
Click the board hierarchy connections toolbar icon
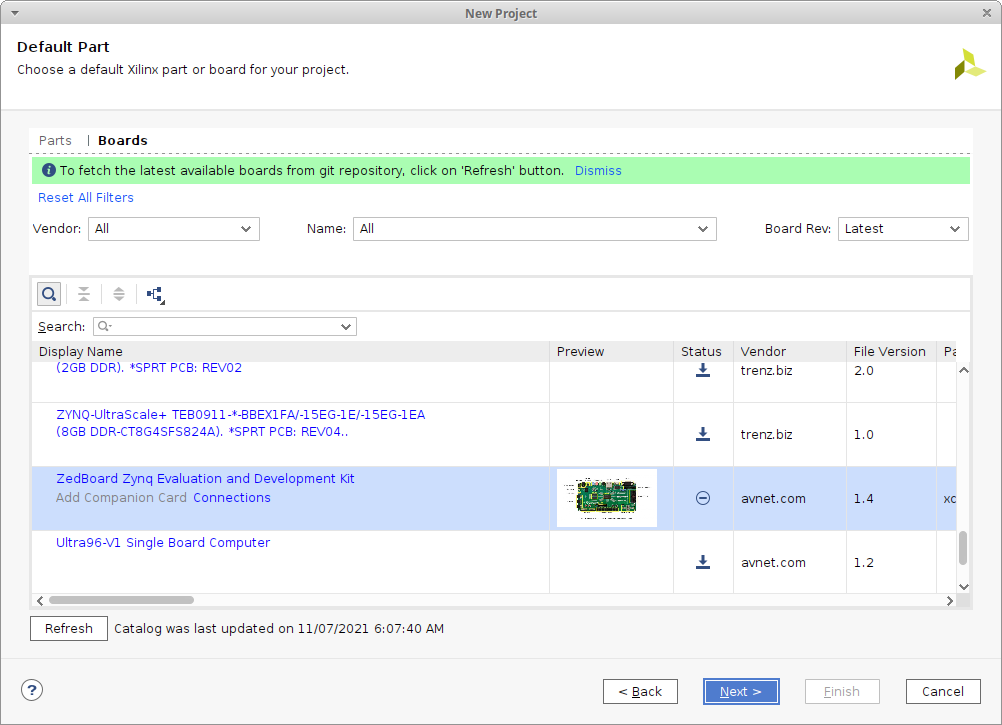coord(155,294)
